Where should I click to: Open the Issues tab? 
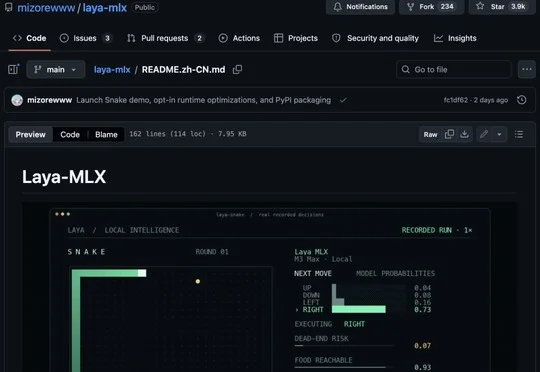(x=85, y=38)
